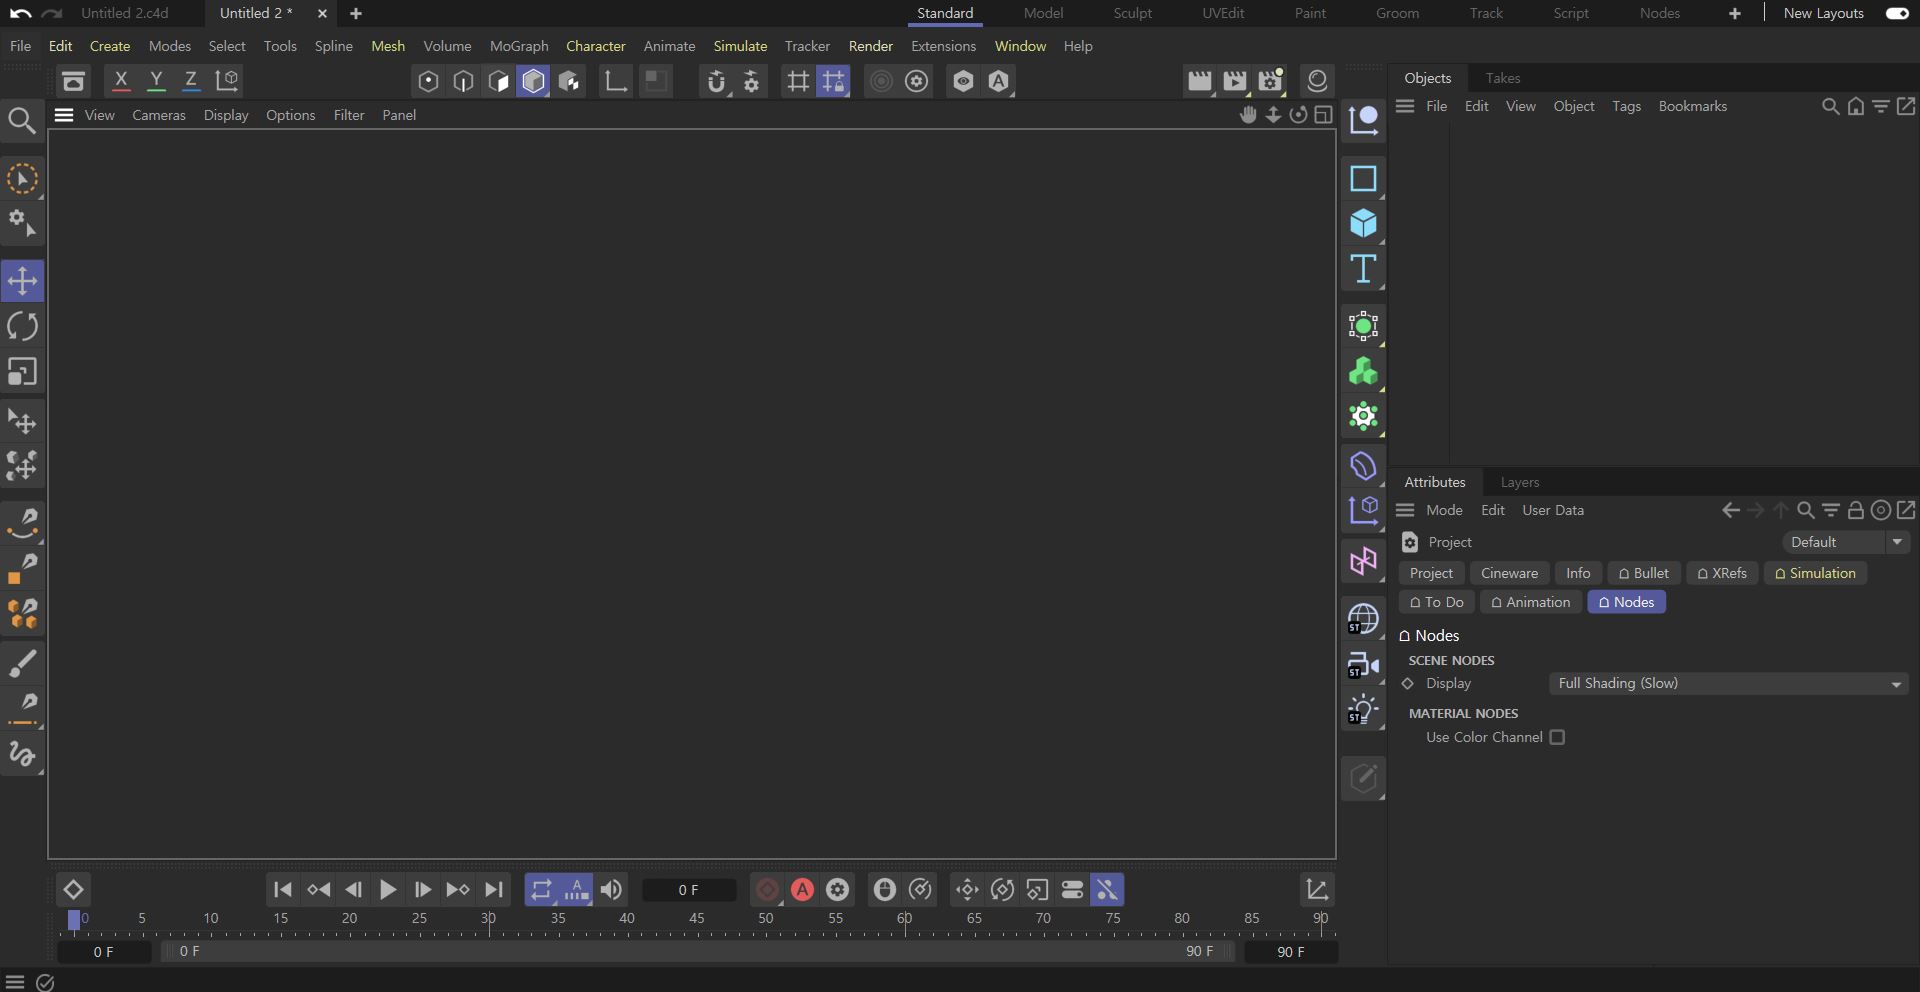
Task: Expand the Default mode dropdown
Action: (x=1846, y=542)
